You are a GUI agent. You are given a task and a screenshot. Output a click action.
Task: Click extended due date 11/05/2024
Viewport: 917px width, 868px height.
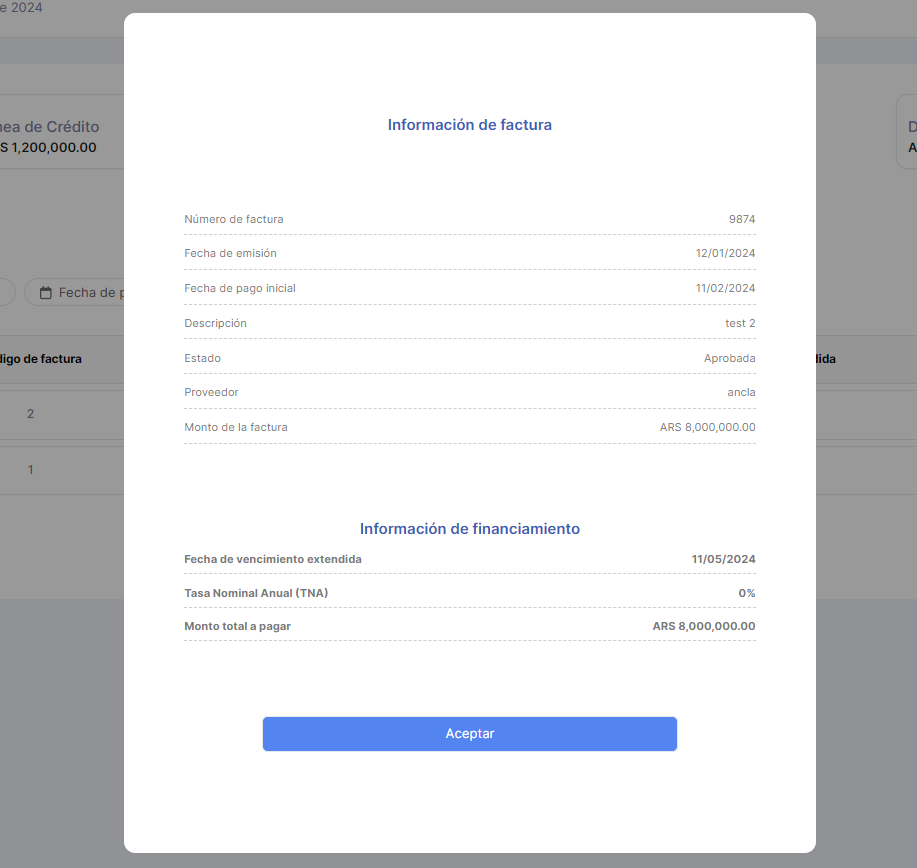click(x=723, y=560)
